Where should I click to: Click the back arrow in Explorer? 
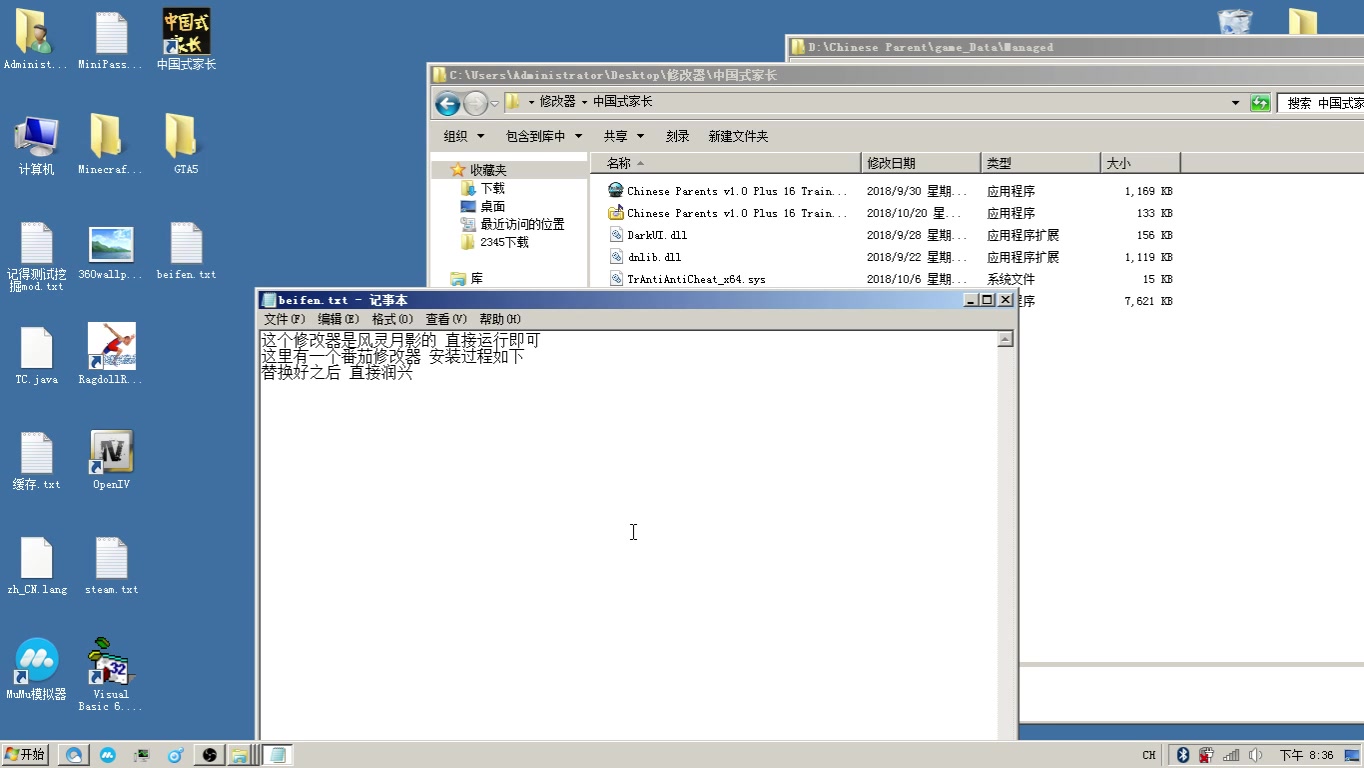[448, 103]
